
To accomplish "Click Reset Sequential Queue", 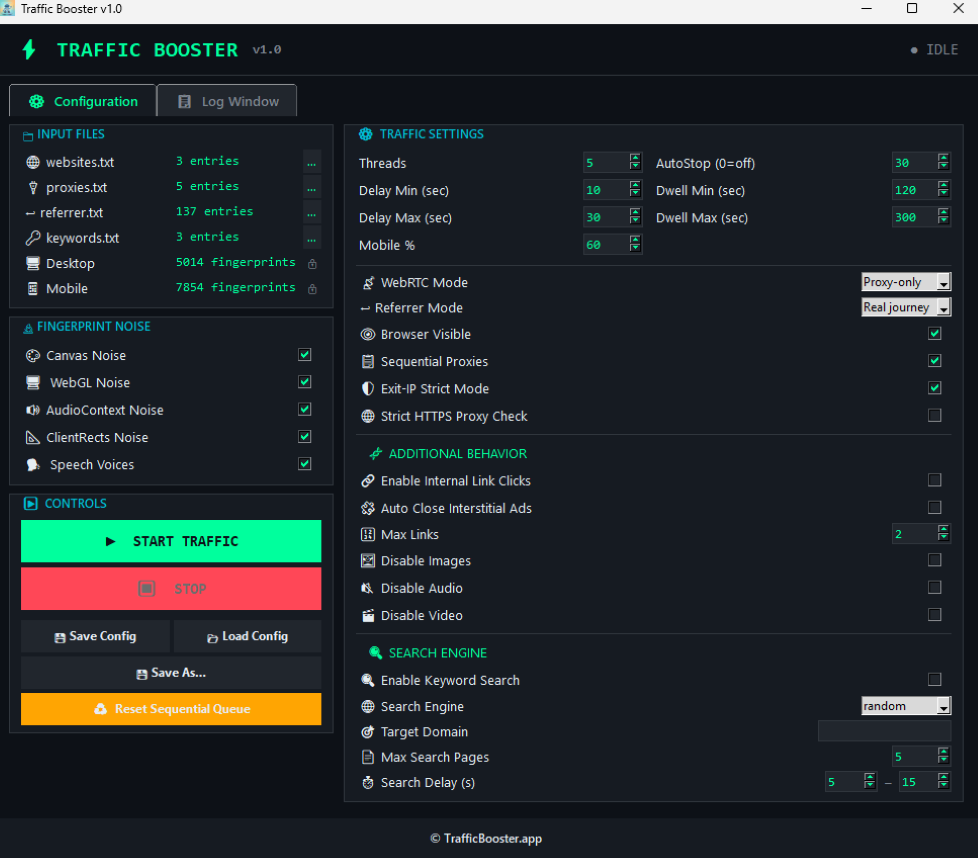I will [x=170, y=709].
